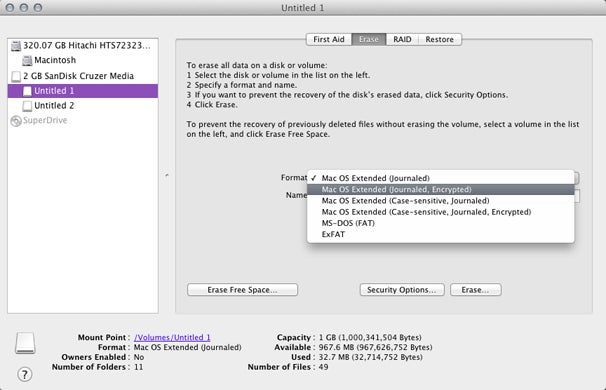Switch to the Erase tab

pyautogui.click(x=369, y=39)
